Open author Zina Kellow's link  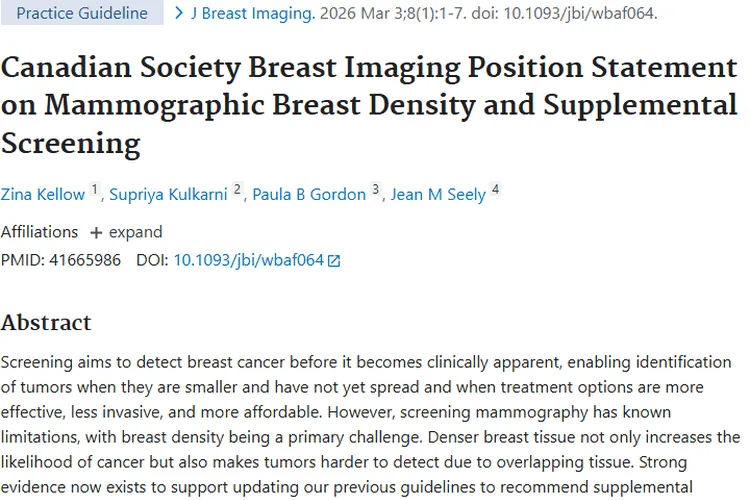[x=43, y=194]
